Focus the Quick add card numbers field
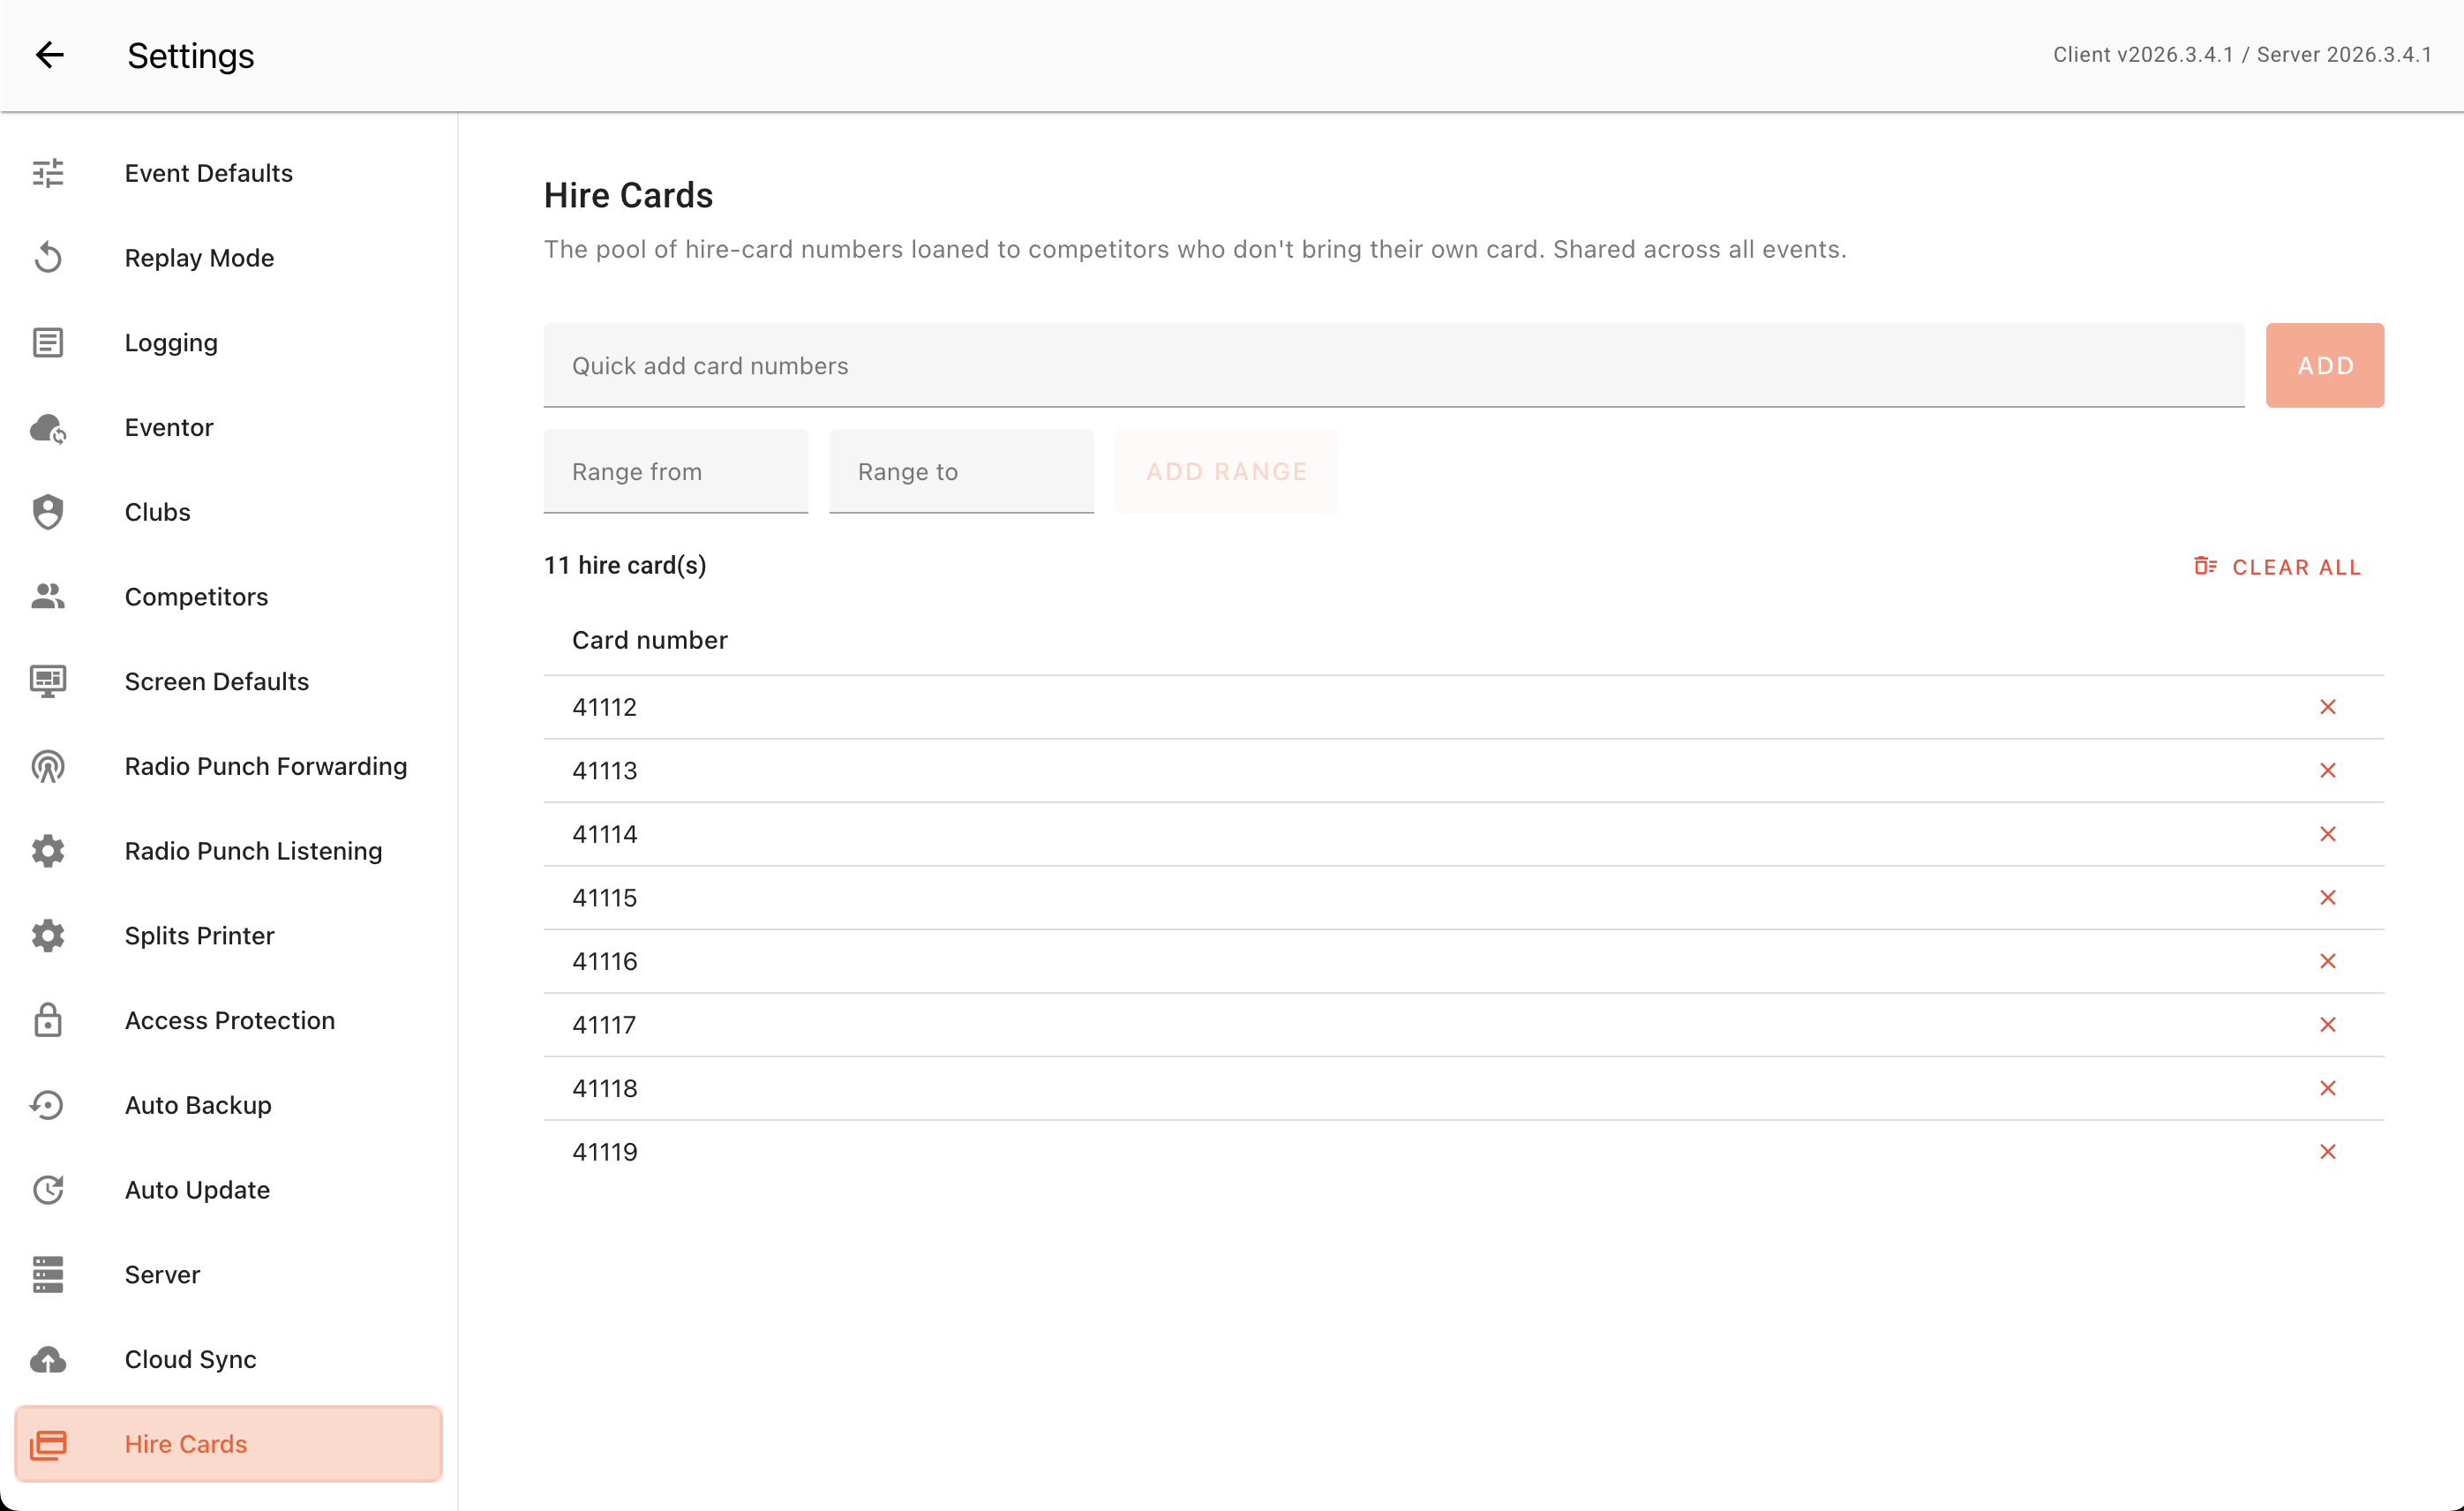2464x1511 pixels. tap(1394, 365)
